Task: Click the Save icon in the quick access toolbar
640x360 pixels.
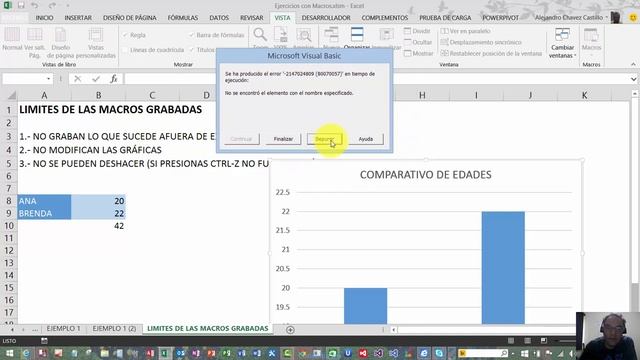Action: click(x=21, y=6)
